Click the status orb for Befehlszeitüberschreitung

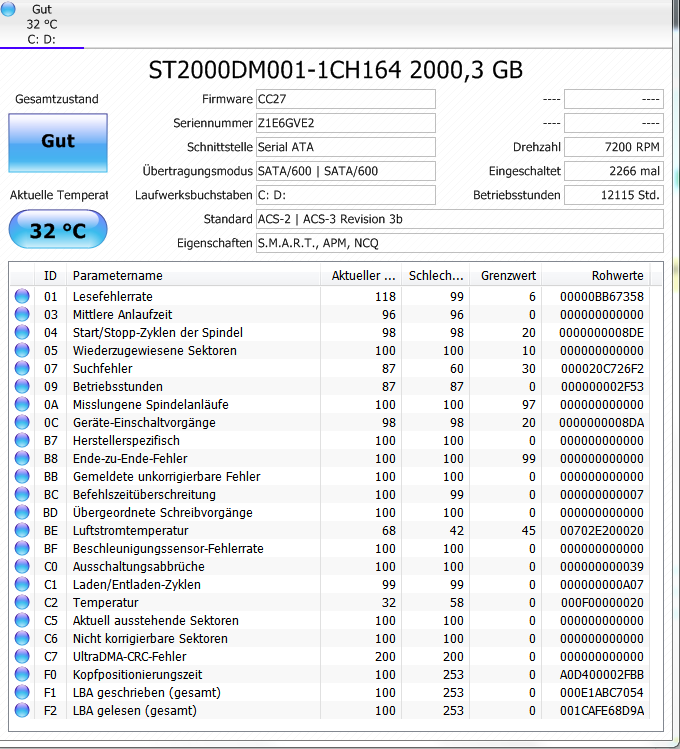pyautogui.click(x=22, y=494)
